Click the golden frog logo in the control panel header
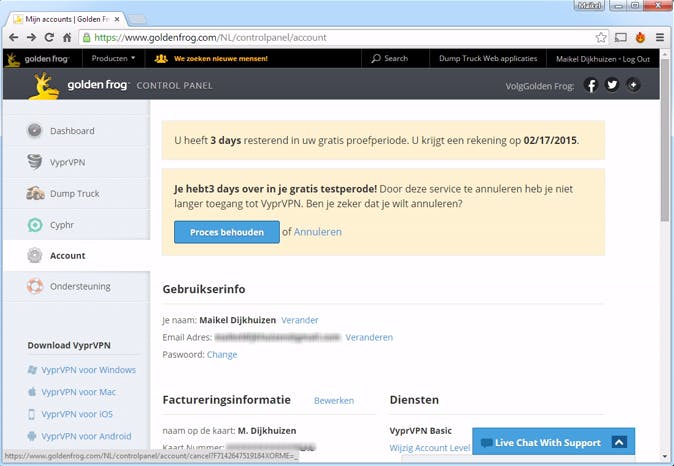 [x=79, y=85]
